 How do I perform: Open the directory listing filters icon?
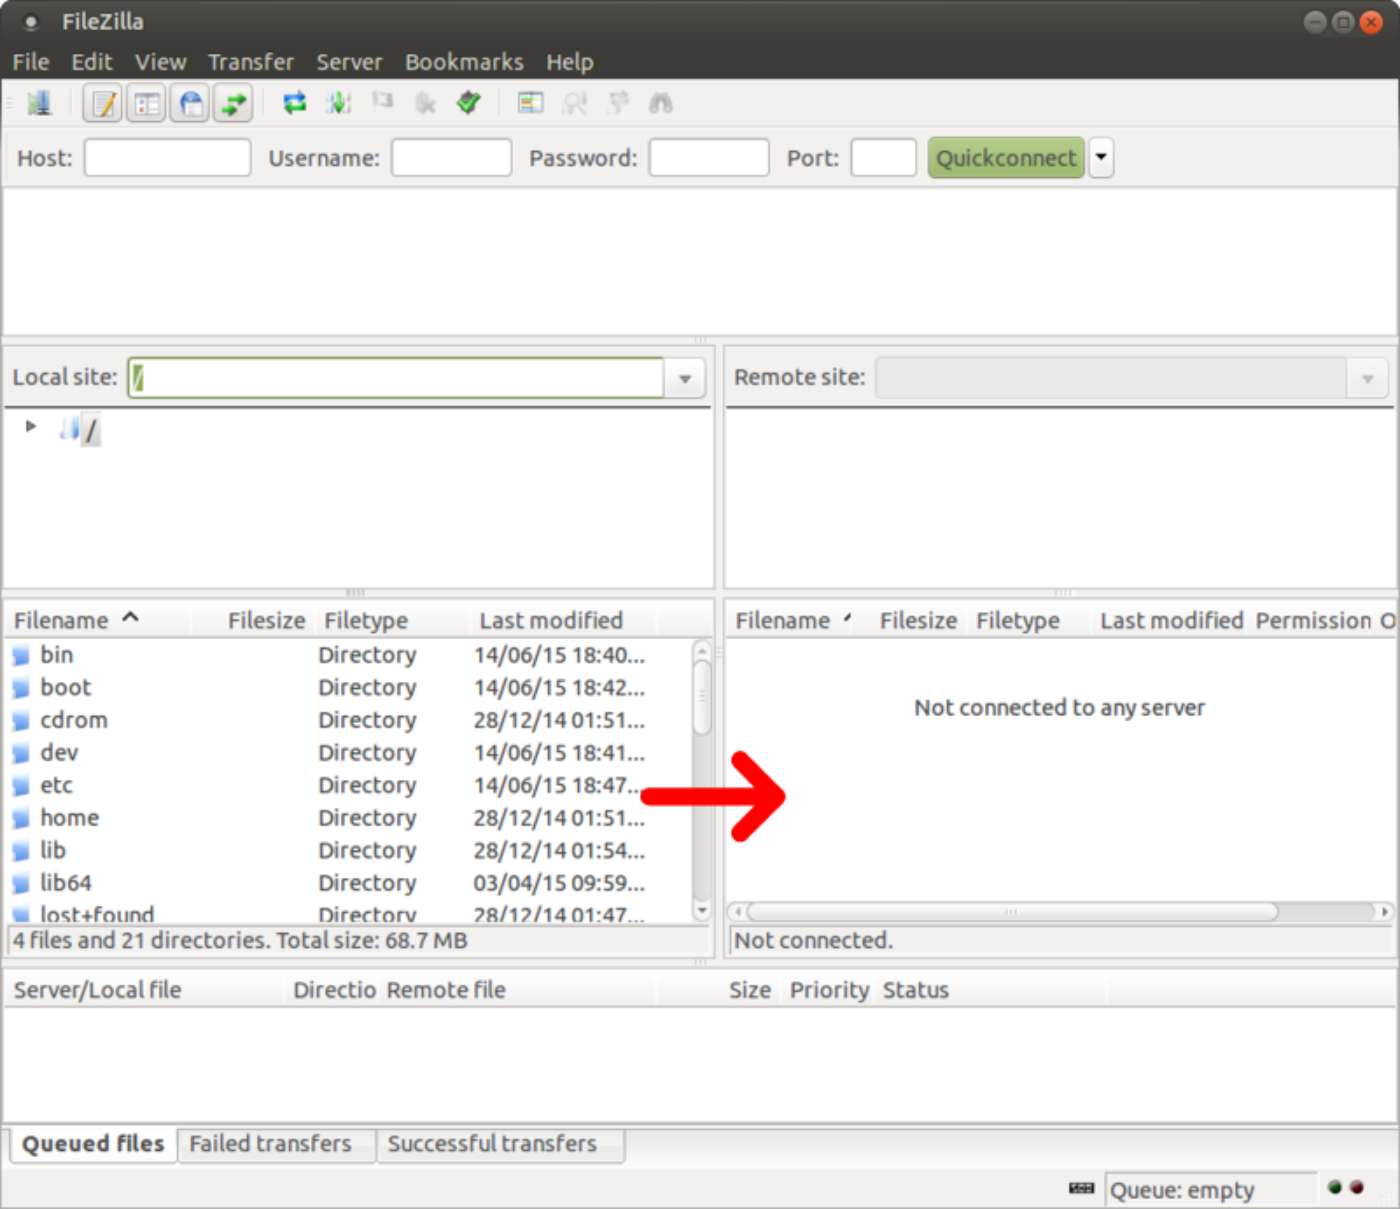pyautogui.click(x=530, y=103)
